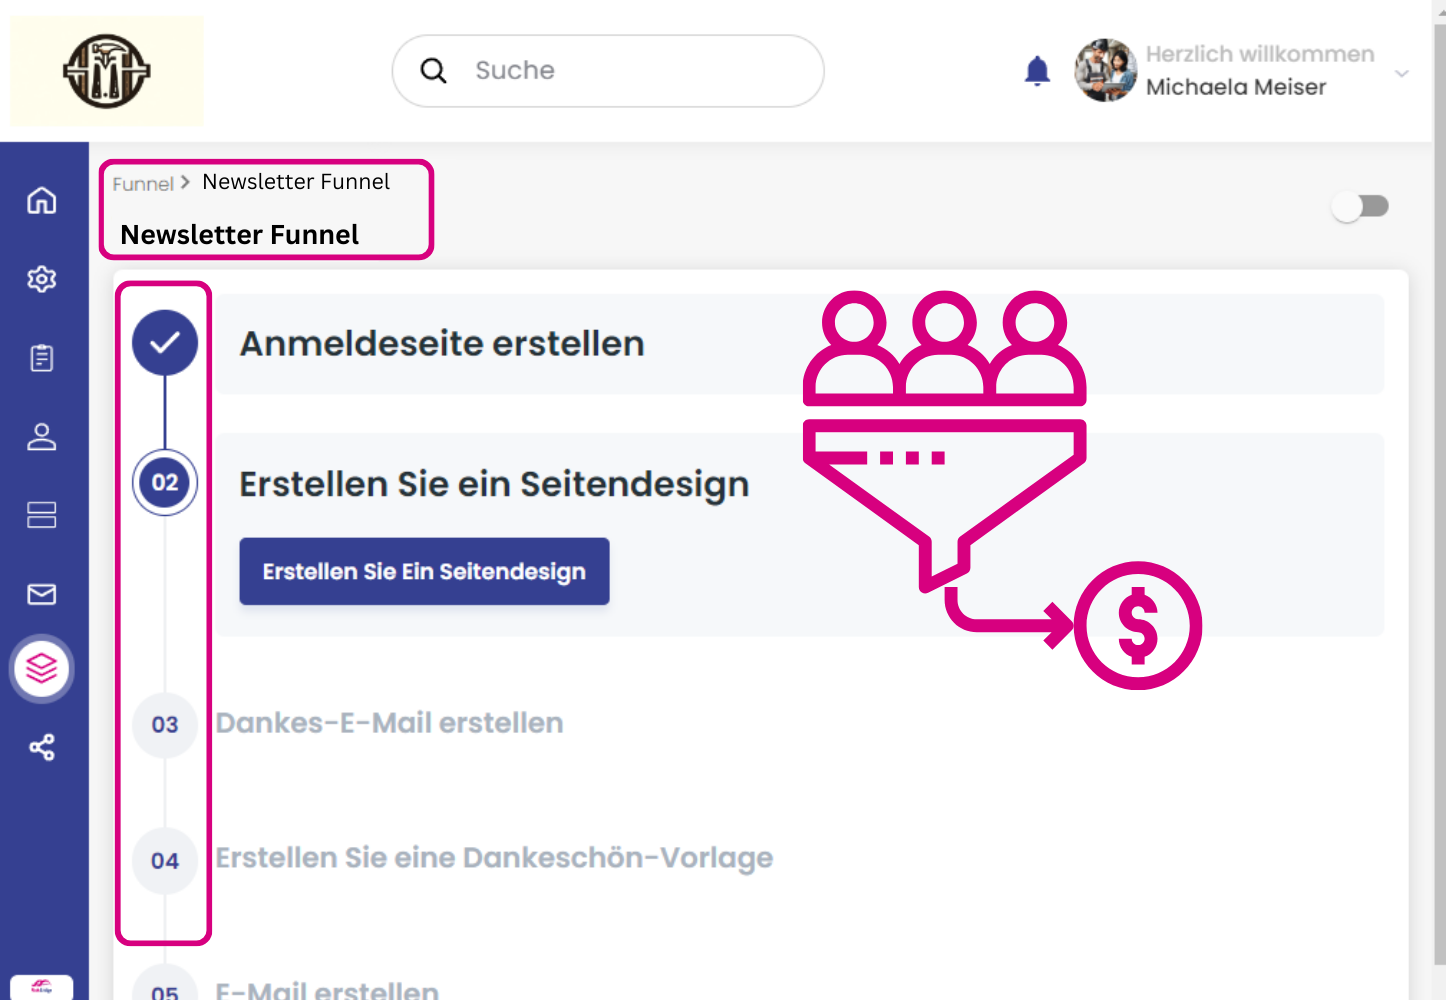Expand the user account dropdown chevron
This screenshot has height=1000, width=1446.
pyautogui.click(x=1402, y=73)
